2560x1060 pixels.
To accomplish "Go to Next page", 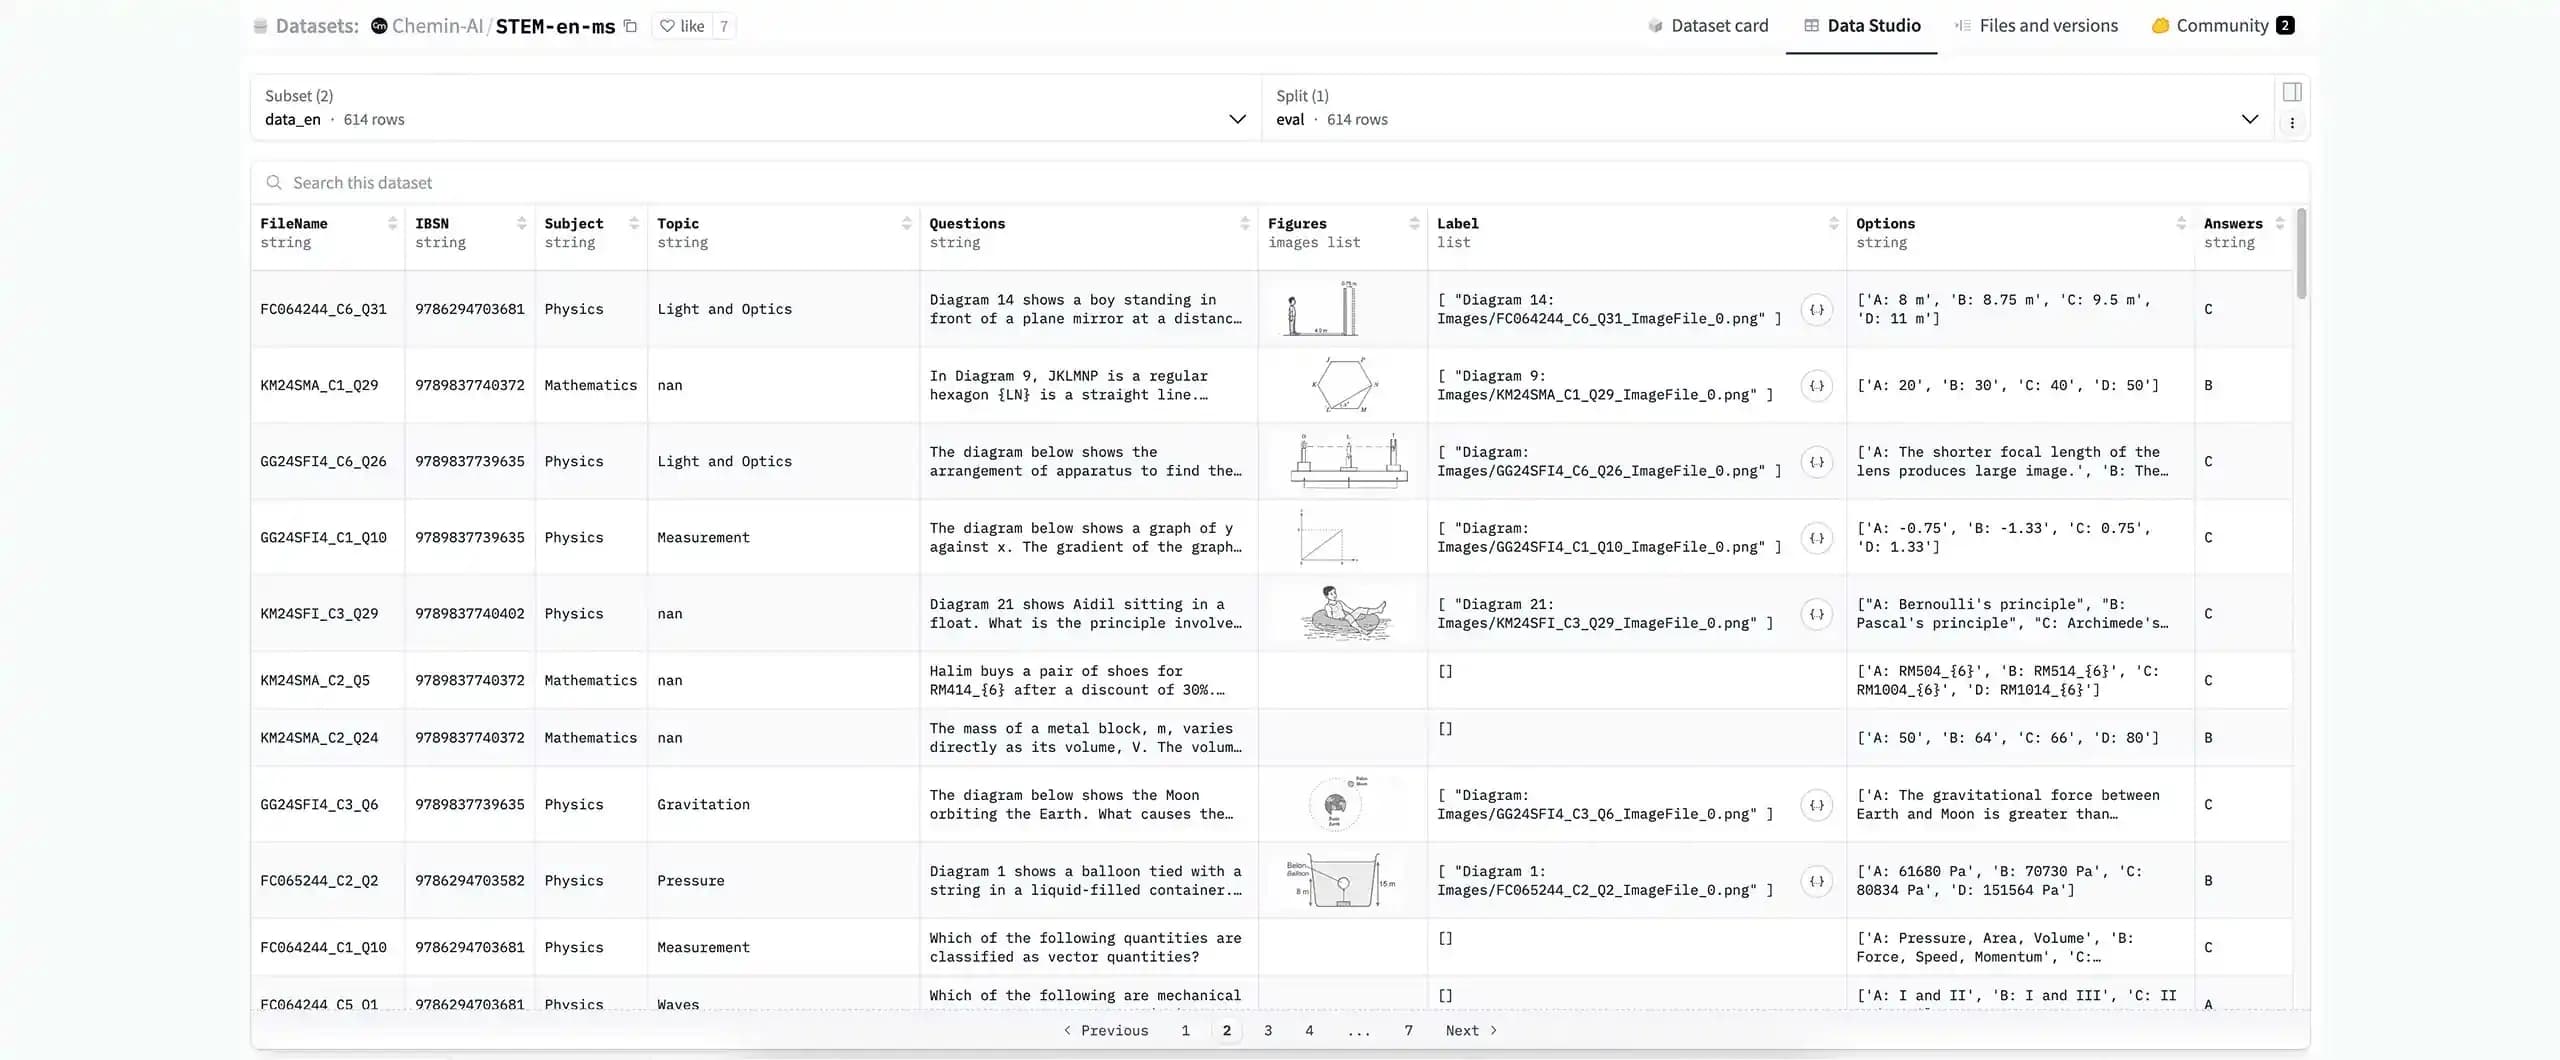I will coord(1471,1031).
